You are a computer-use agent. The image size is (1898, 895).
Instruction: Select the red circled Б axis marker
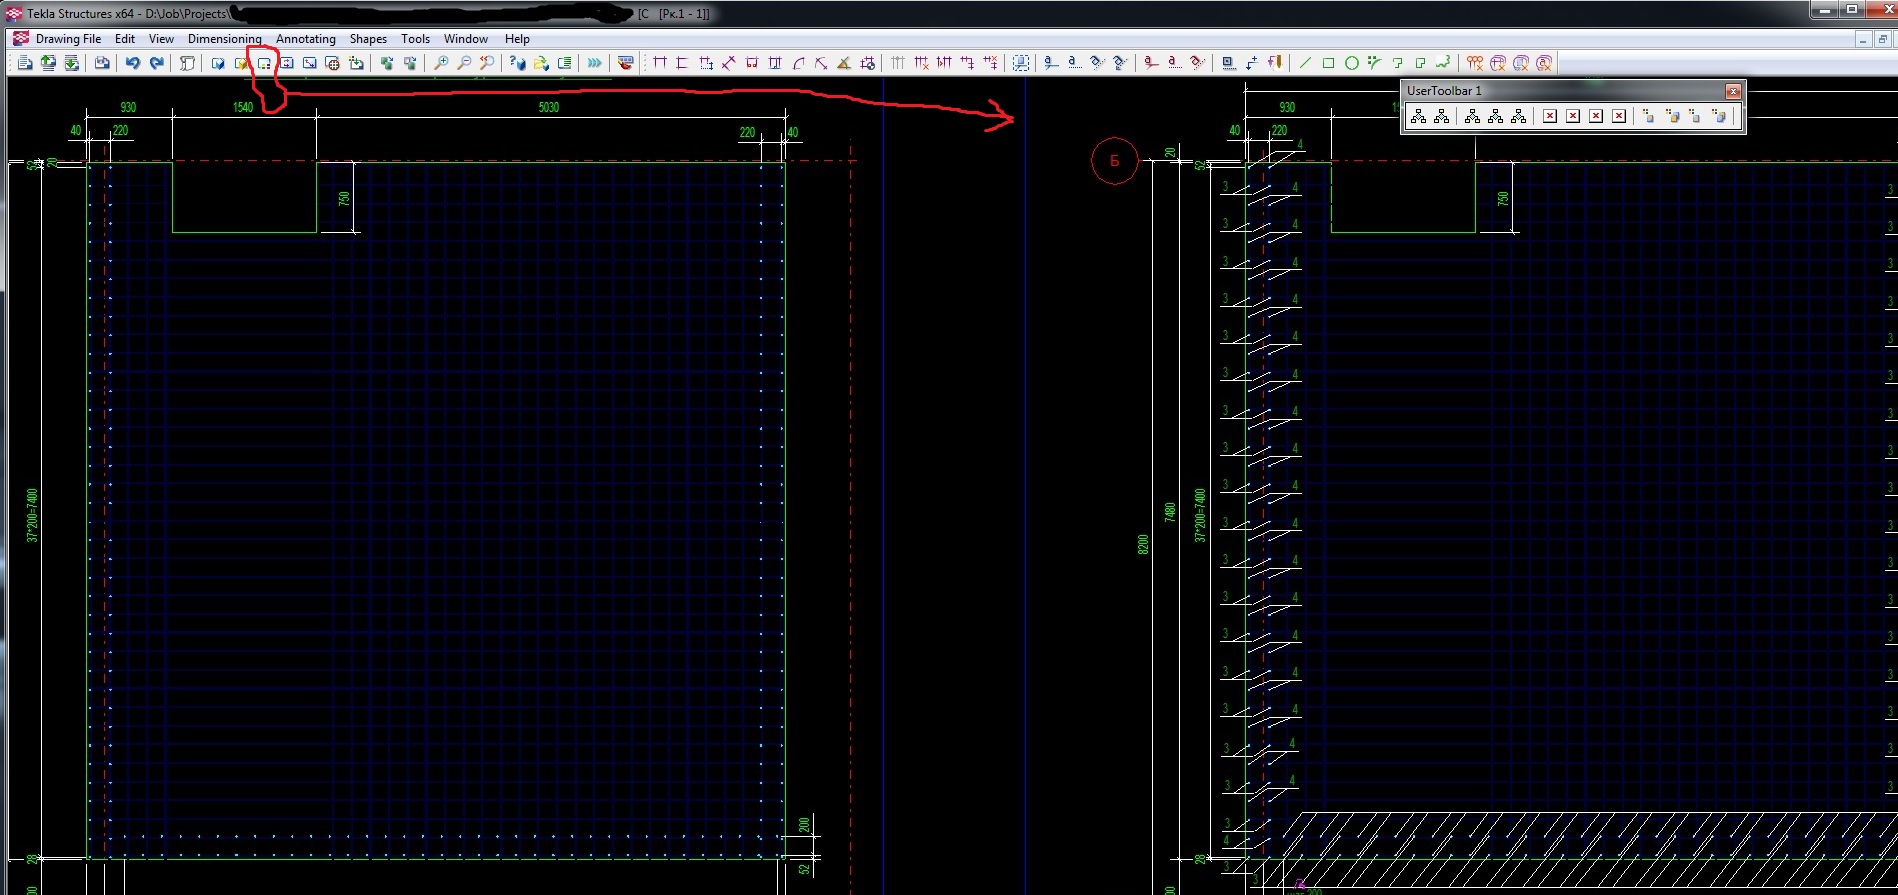tap(1114, 161)
